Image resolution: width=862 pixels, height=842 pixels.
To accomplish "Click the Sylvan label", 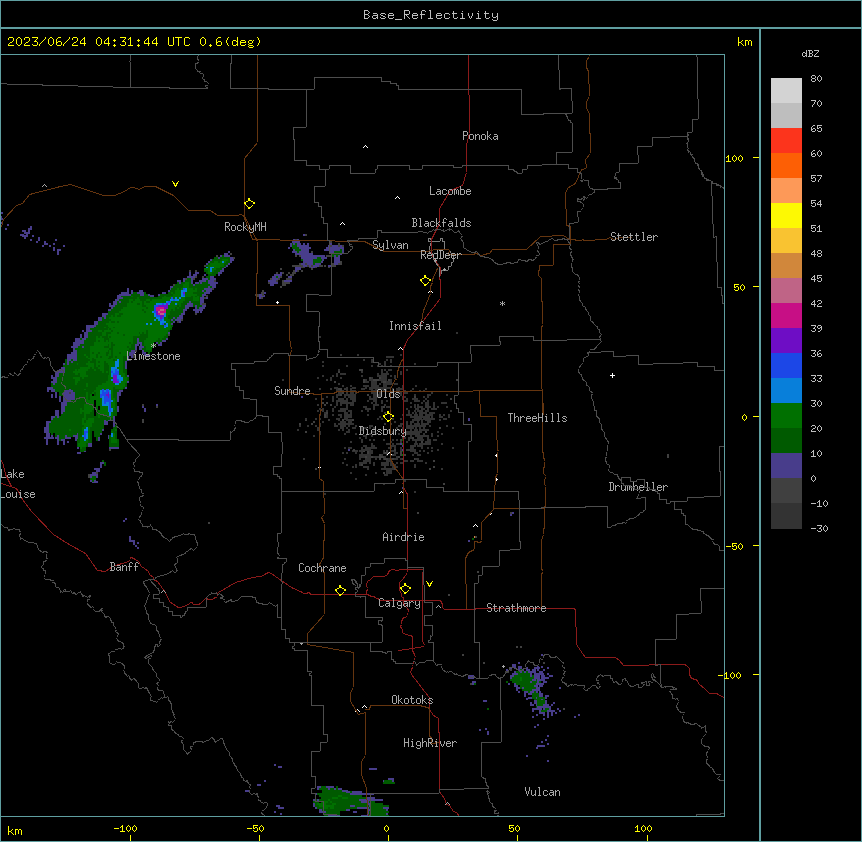I will (x=390, y=245).
